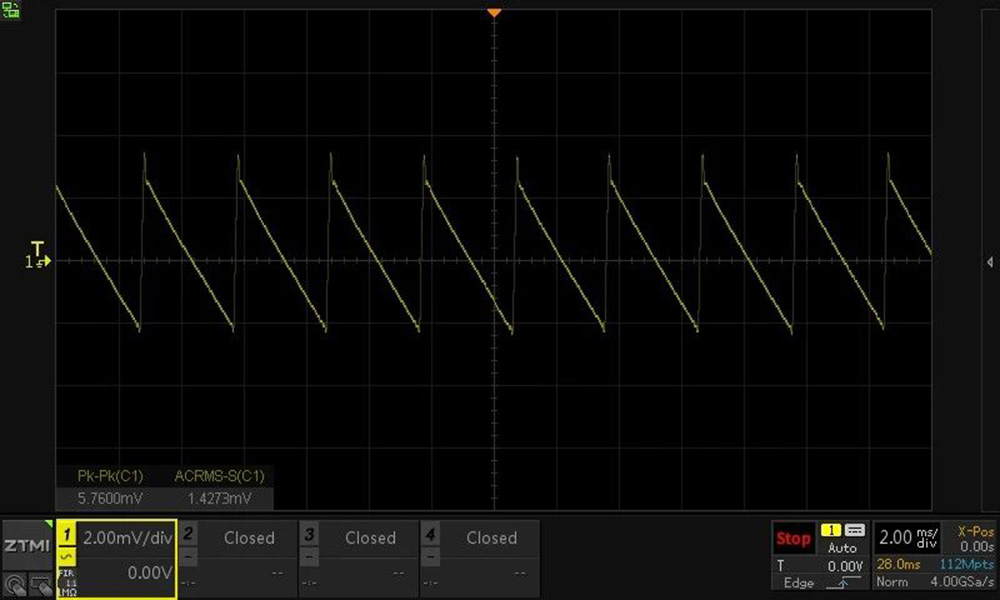Open channel 1 2.00mV/div scale setting

pyautogui.click(x=127, y=538)
